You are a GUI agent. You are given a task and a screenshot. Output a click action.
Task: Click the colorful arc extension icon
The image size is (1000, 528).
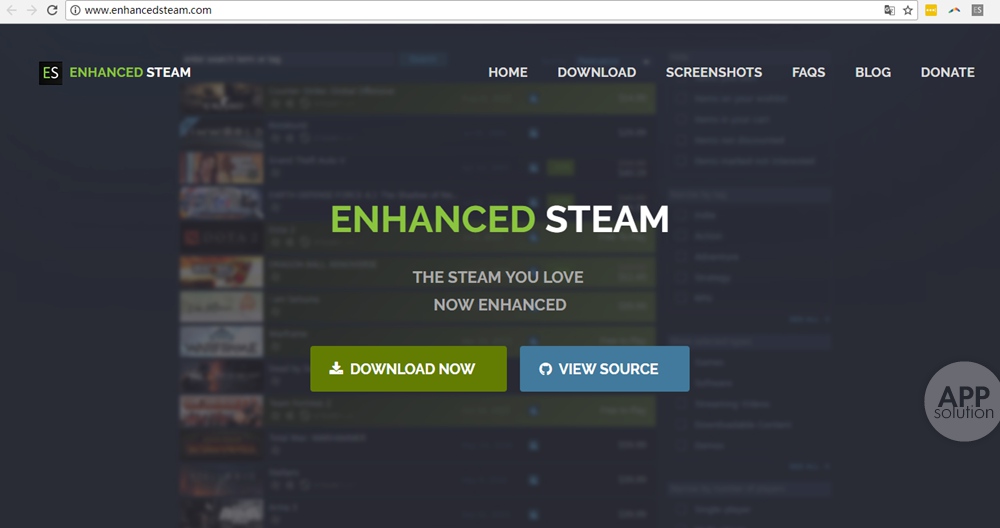click(x=954, y=10)
